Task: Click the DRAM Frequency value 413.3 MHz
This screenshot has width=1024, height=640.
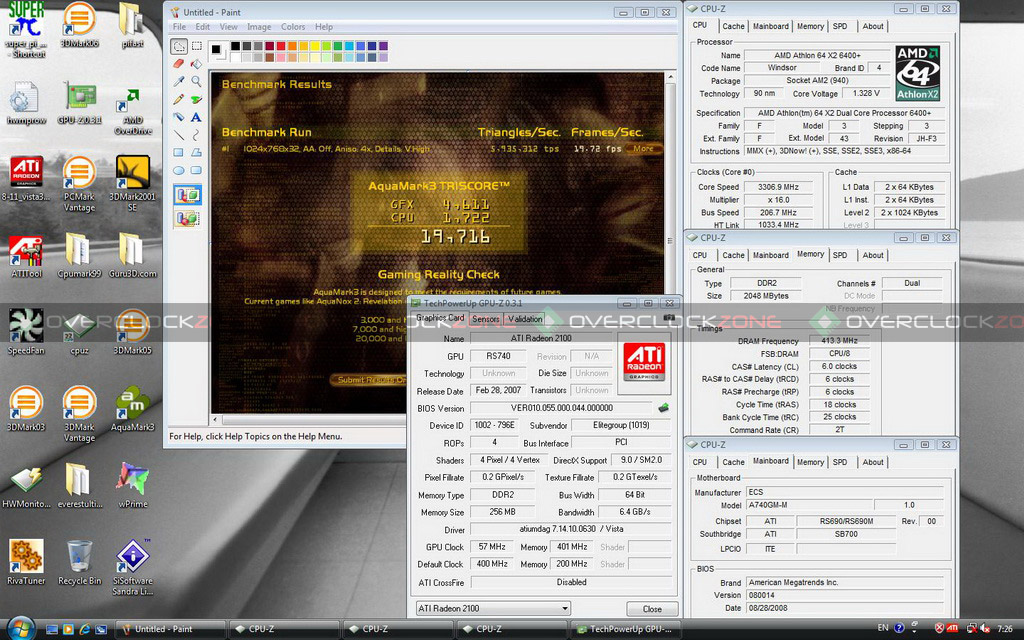Action: coord(839,341)
